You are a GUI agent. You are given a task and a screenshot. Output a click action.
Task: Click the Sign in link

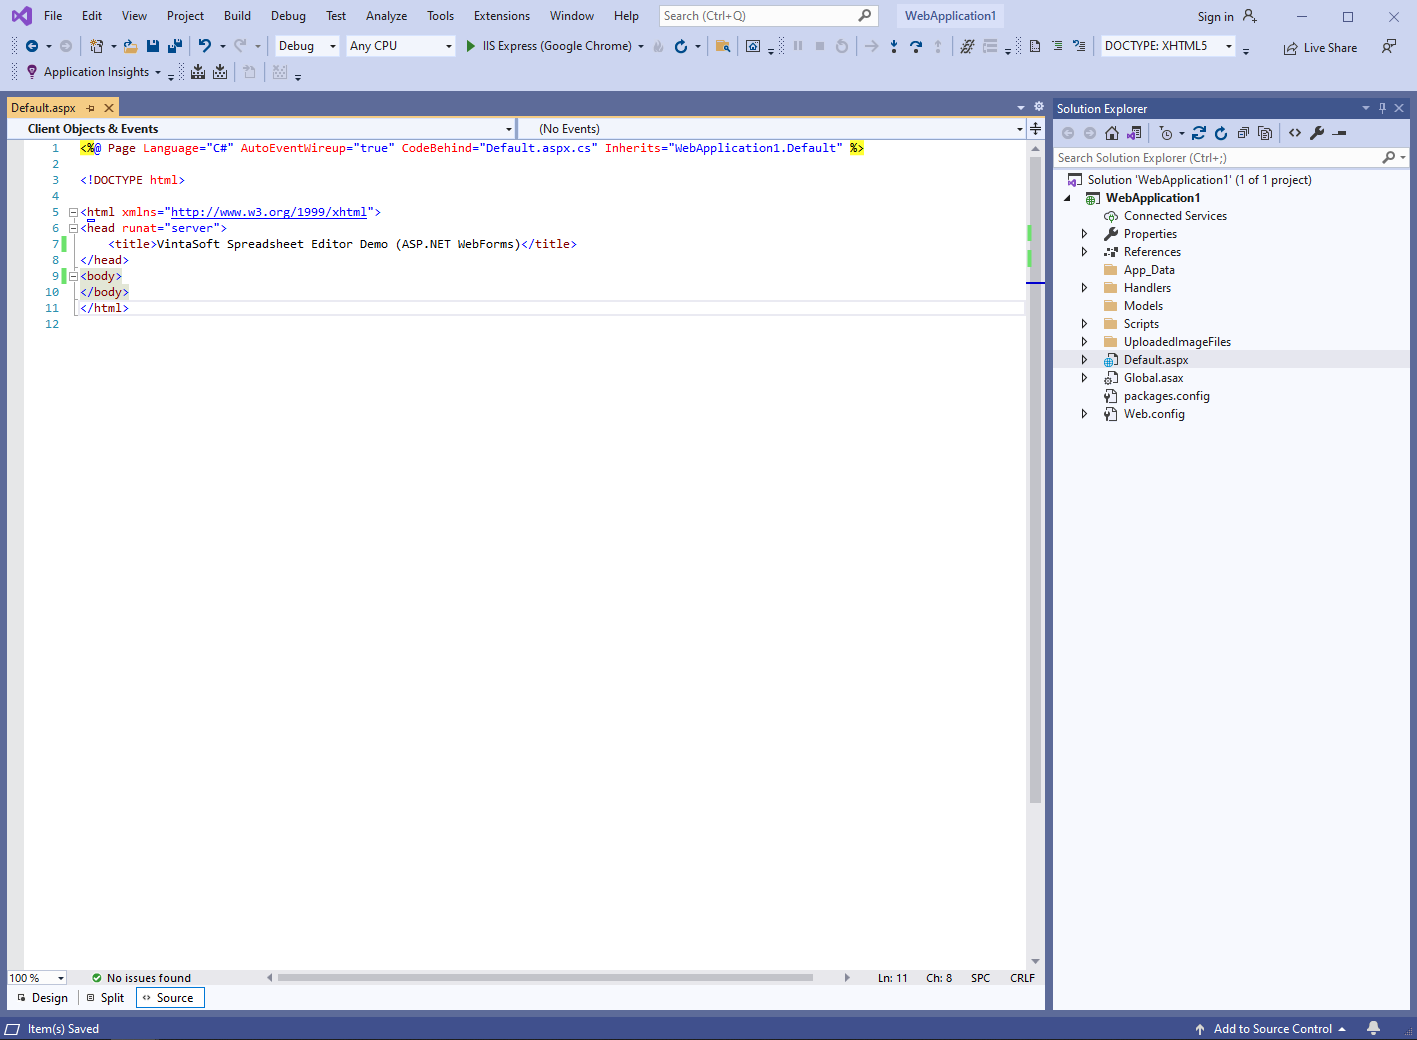1215,17
